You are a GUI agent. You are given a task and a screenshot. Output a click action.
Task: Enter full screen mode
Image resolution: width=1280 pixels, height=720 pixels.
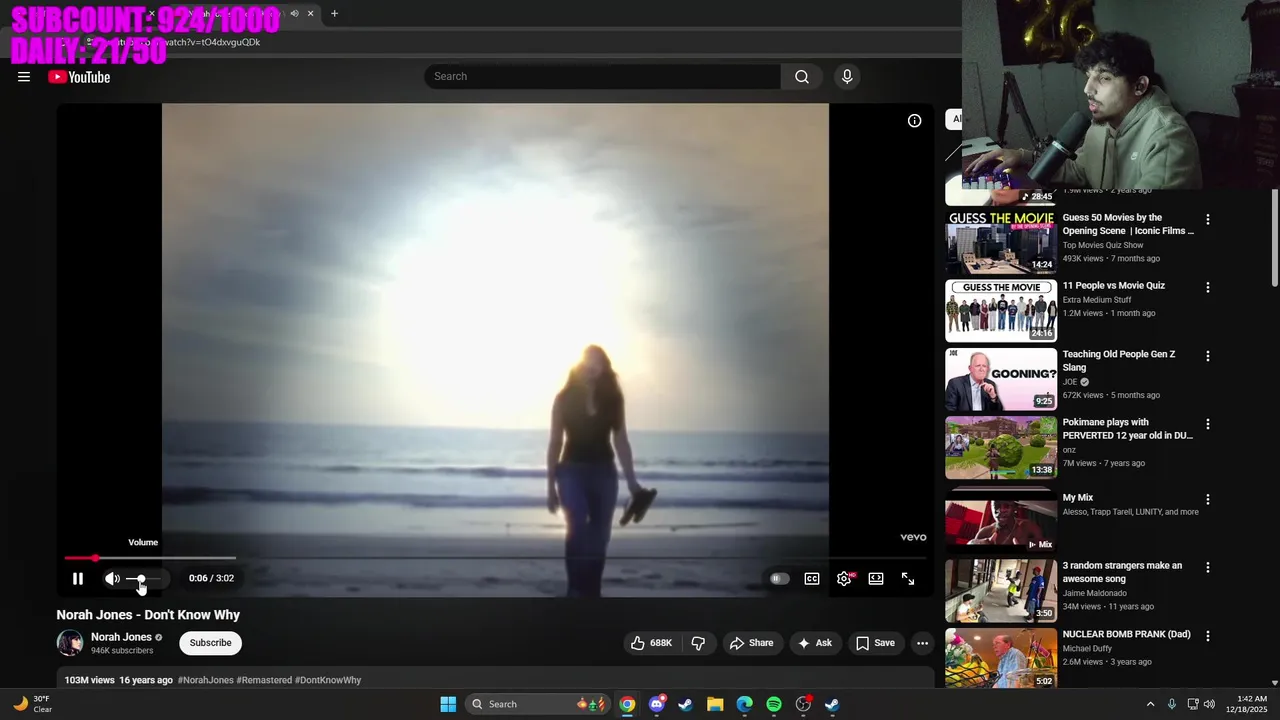pyautogui.click(x=908, y=578)
